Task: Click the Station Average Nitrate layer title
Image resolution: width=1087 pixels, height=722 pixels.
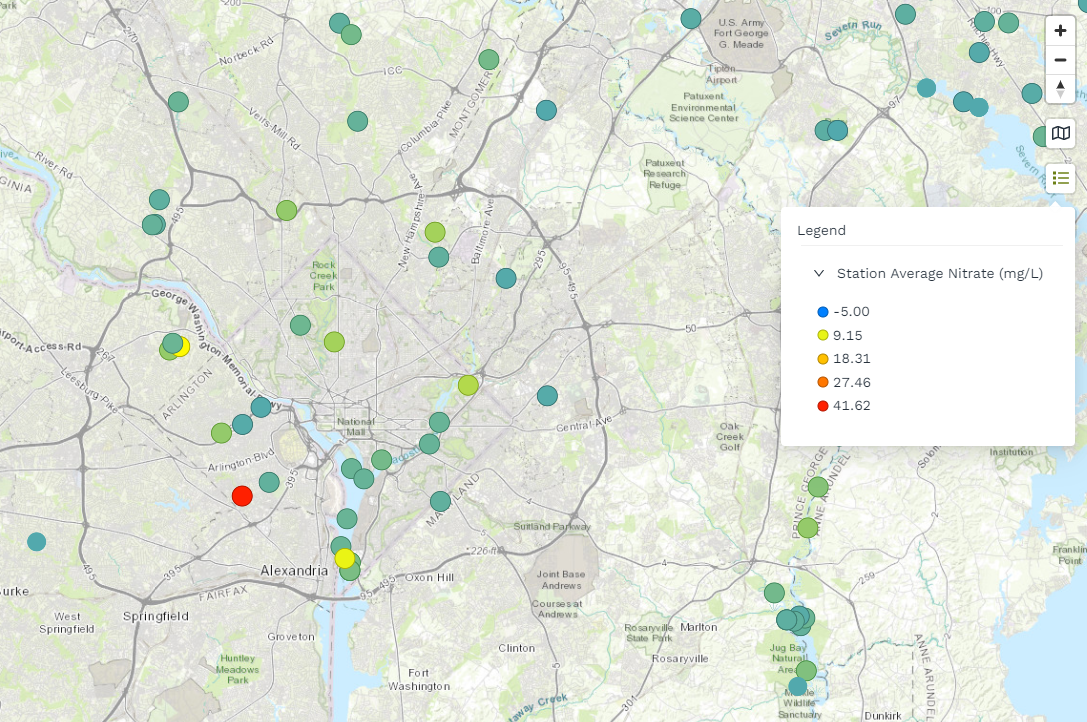Action: point(939,273)
